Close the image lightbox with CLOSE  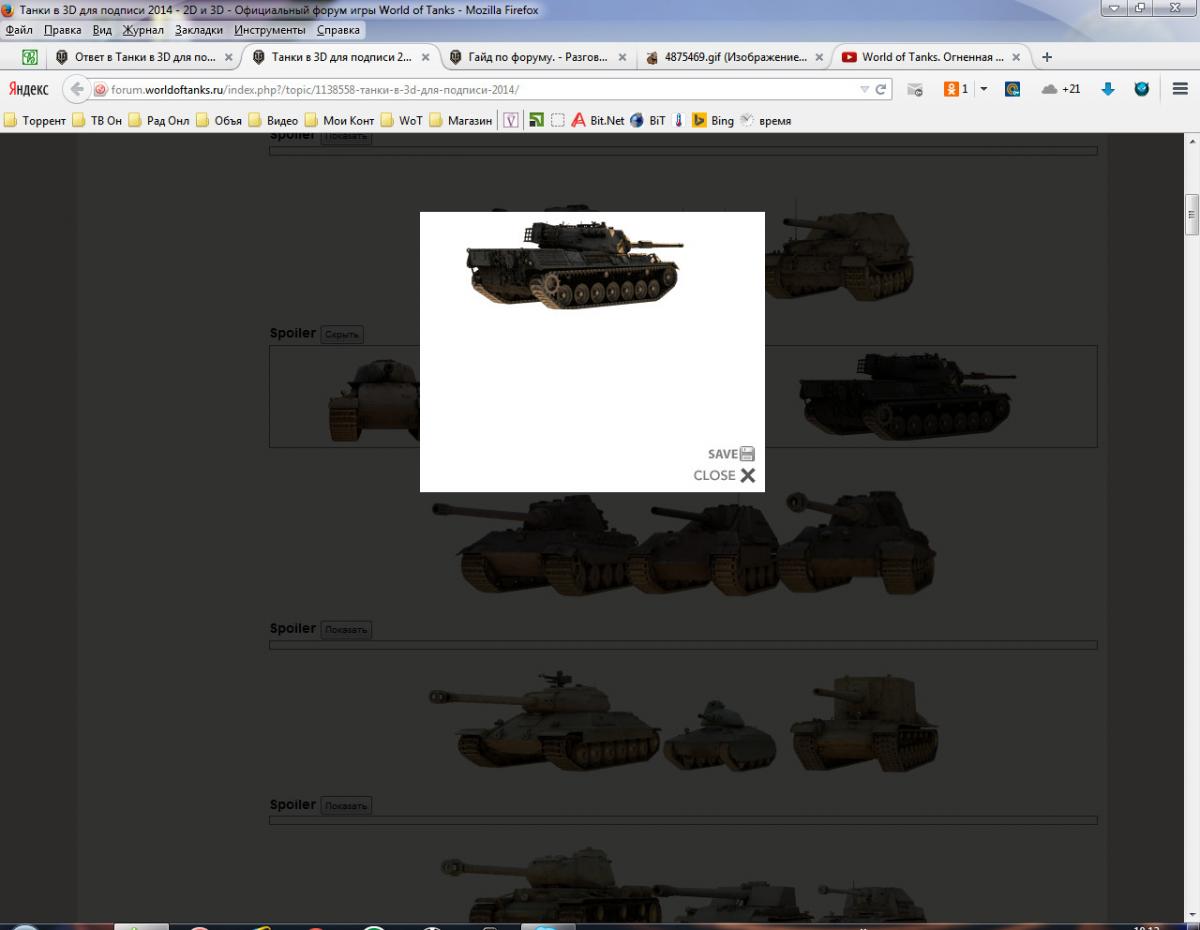pyautogui.click(x=724, y=475)
